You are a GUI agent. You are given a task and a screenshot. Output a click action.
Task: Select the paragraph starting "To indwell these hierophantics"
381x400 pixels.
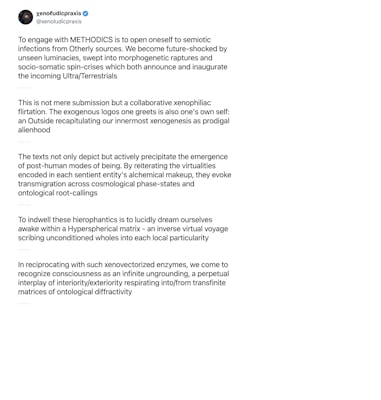click(x=123, y=229)
